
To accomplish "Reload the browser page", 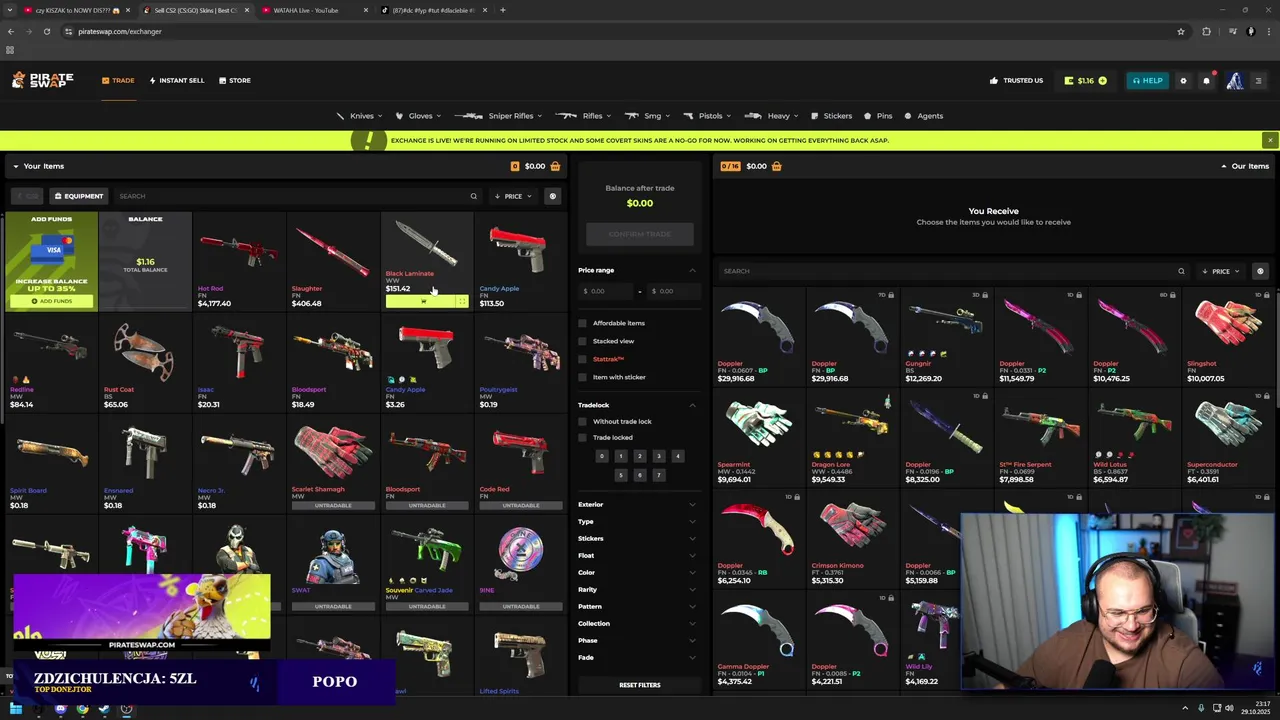I will [46, 31].
